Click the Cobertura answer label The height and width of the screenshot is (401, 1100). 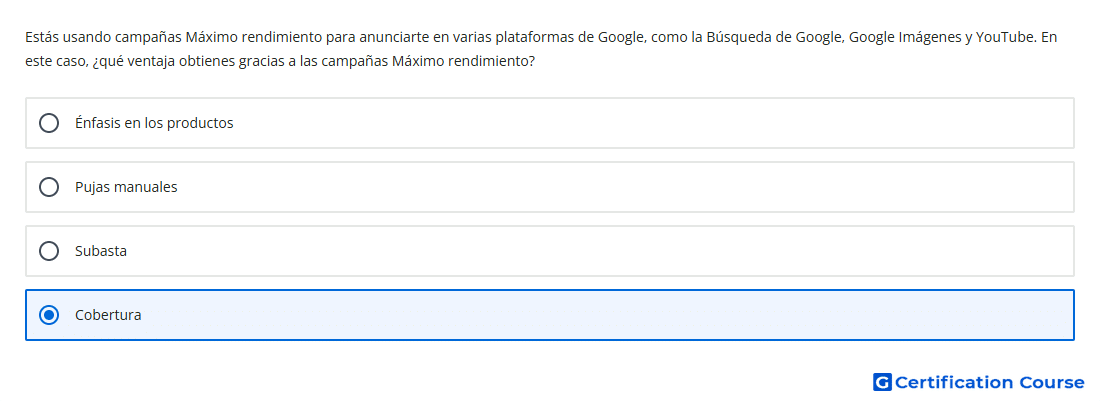pyautogui.click(x=108, y=315)
